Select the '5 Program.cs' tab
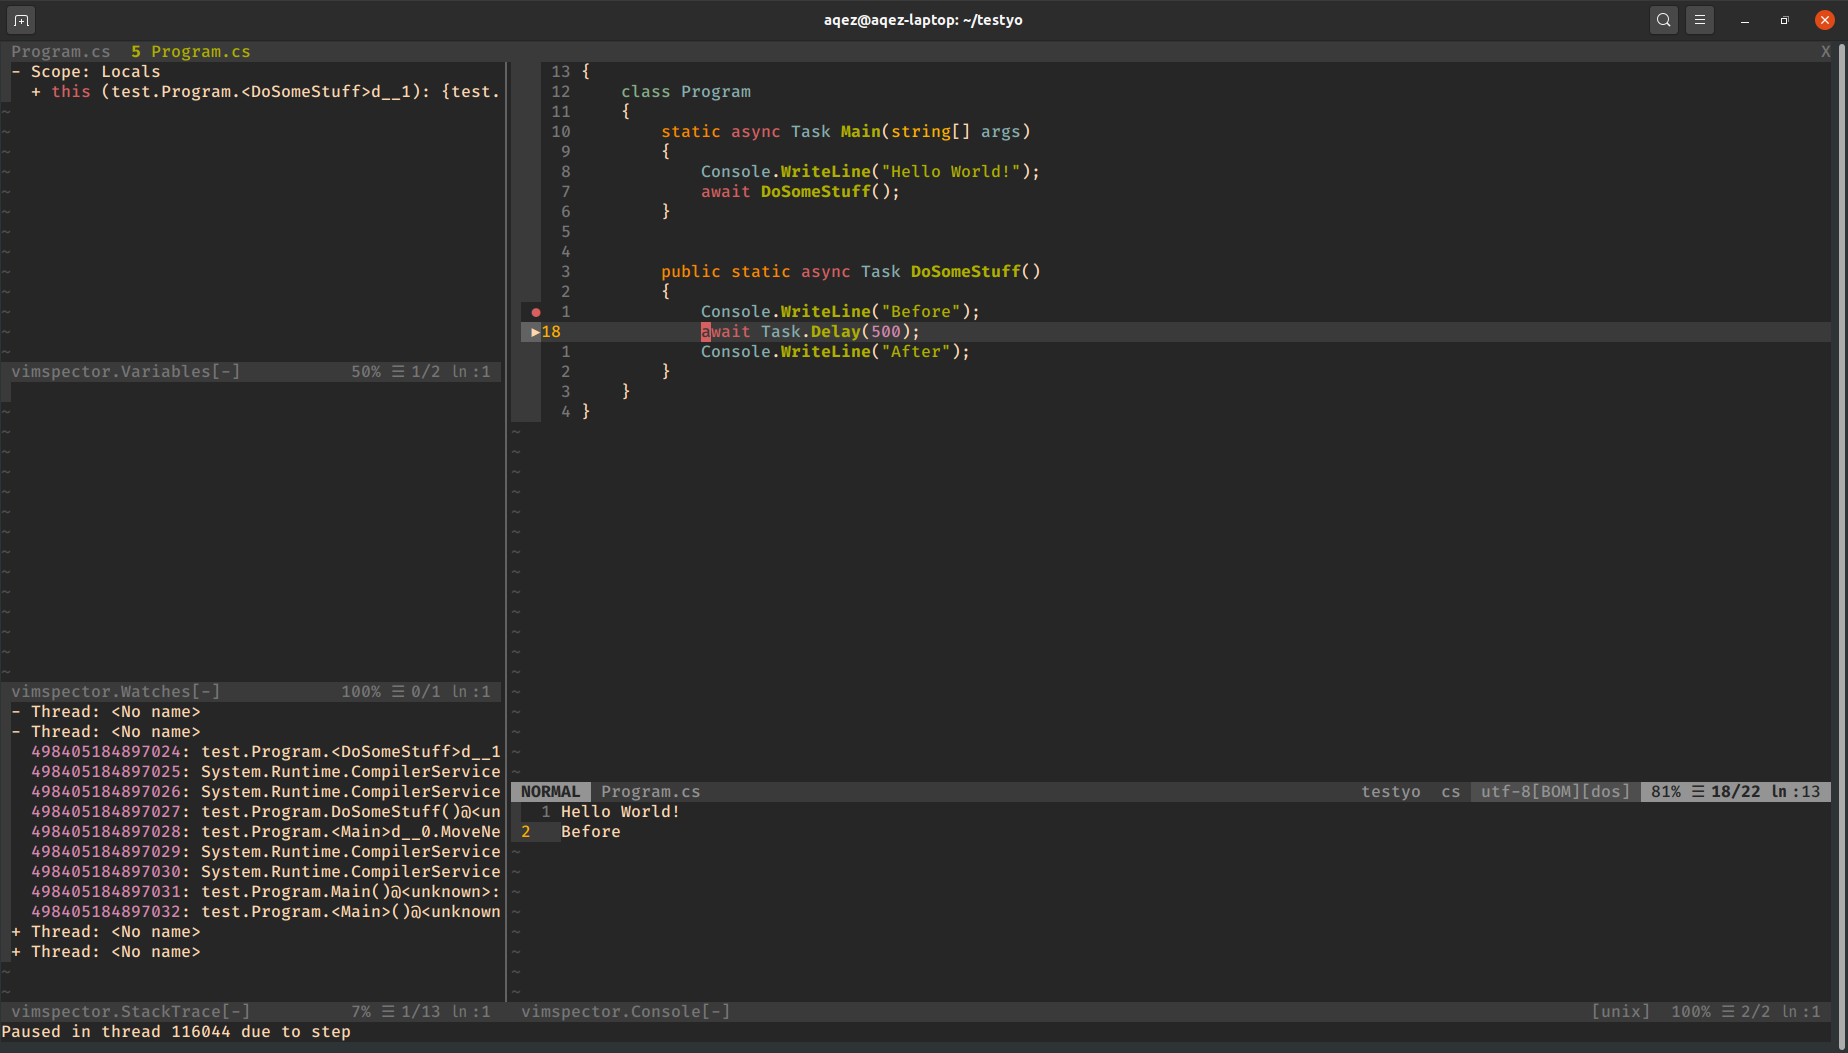Image resolution: width=1848 pixels, height=1053 pixels. coord(191,52)
